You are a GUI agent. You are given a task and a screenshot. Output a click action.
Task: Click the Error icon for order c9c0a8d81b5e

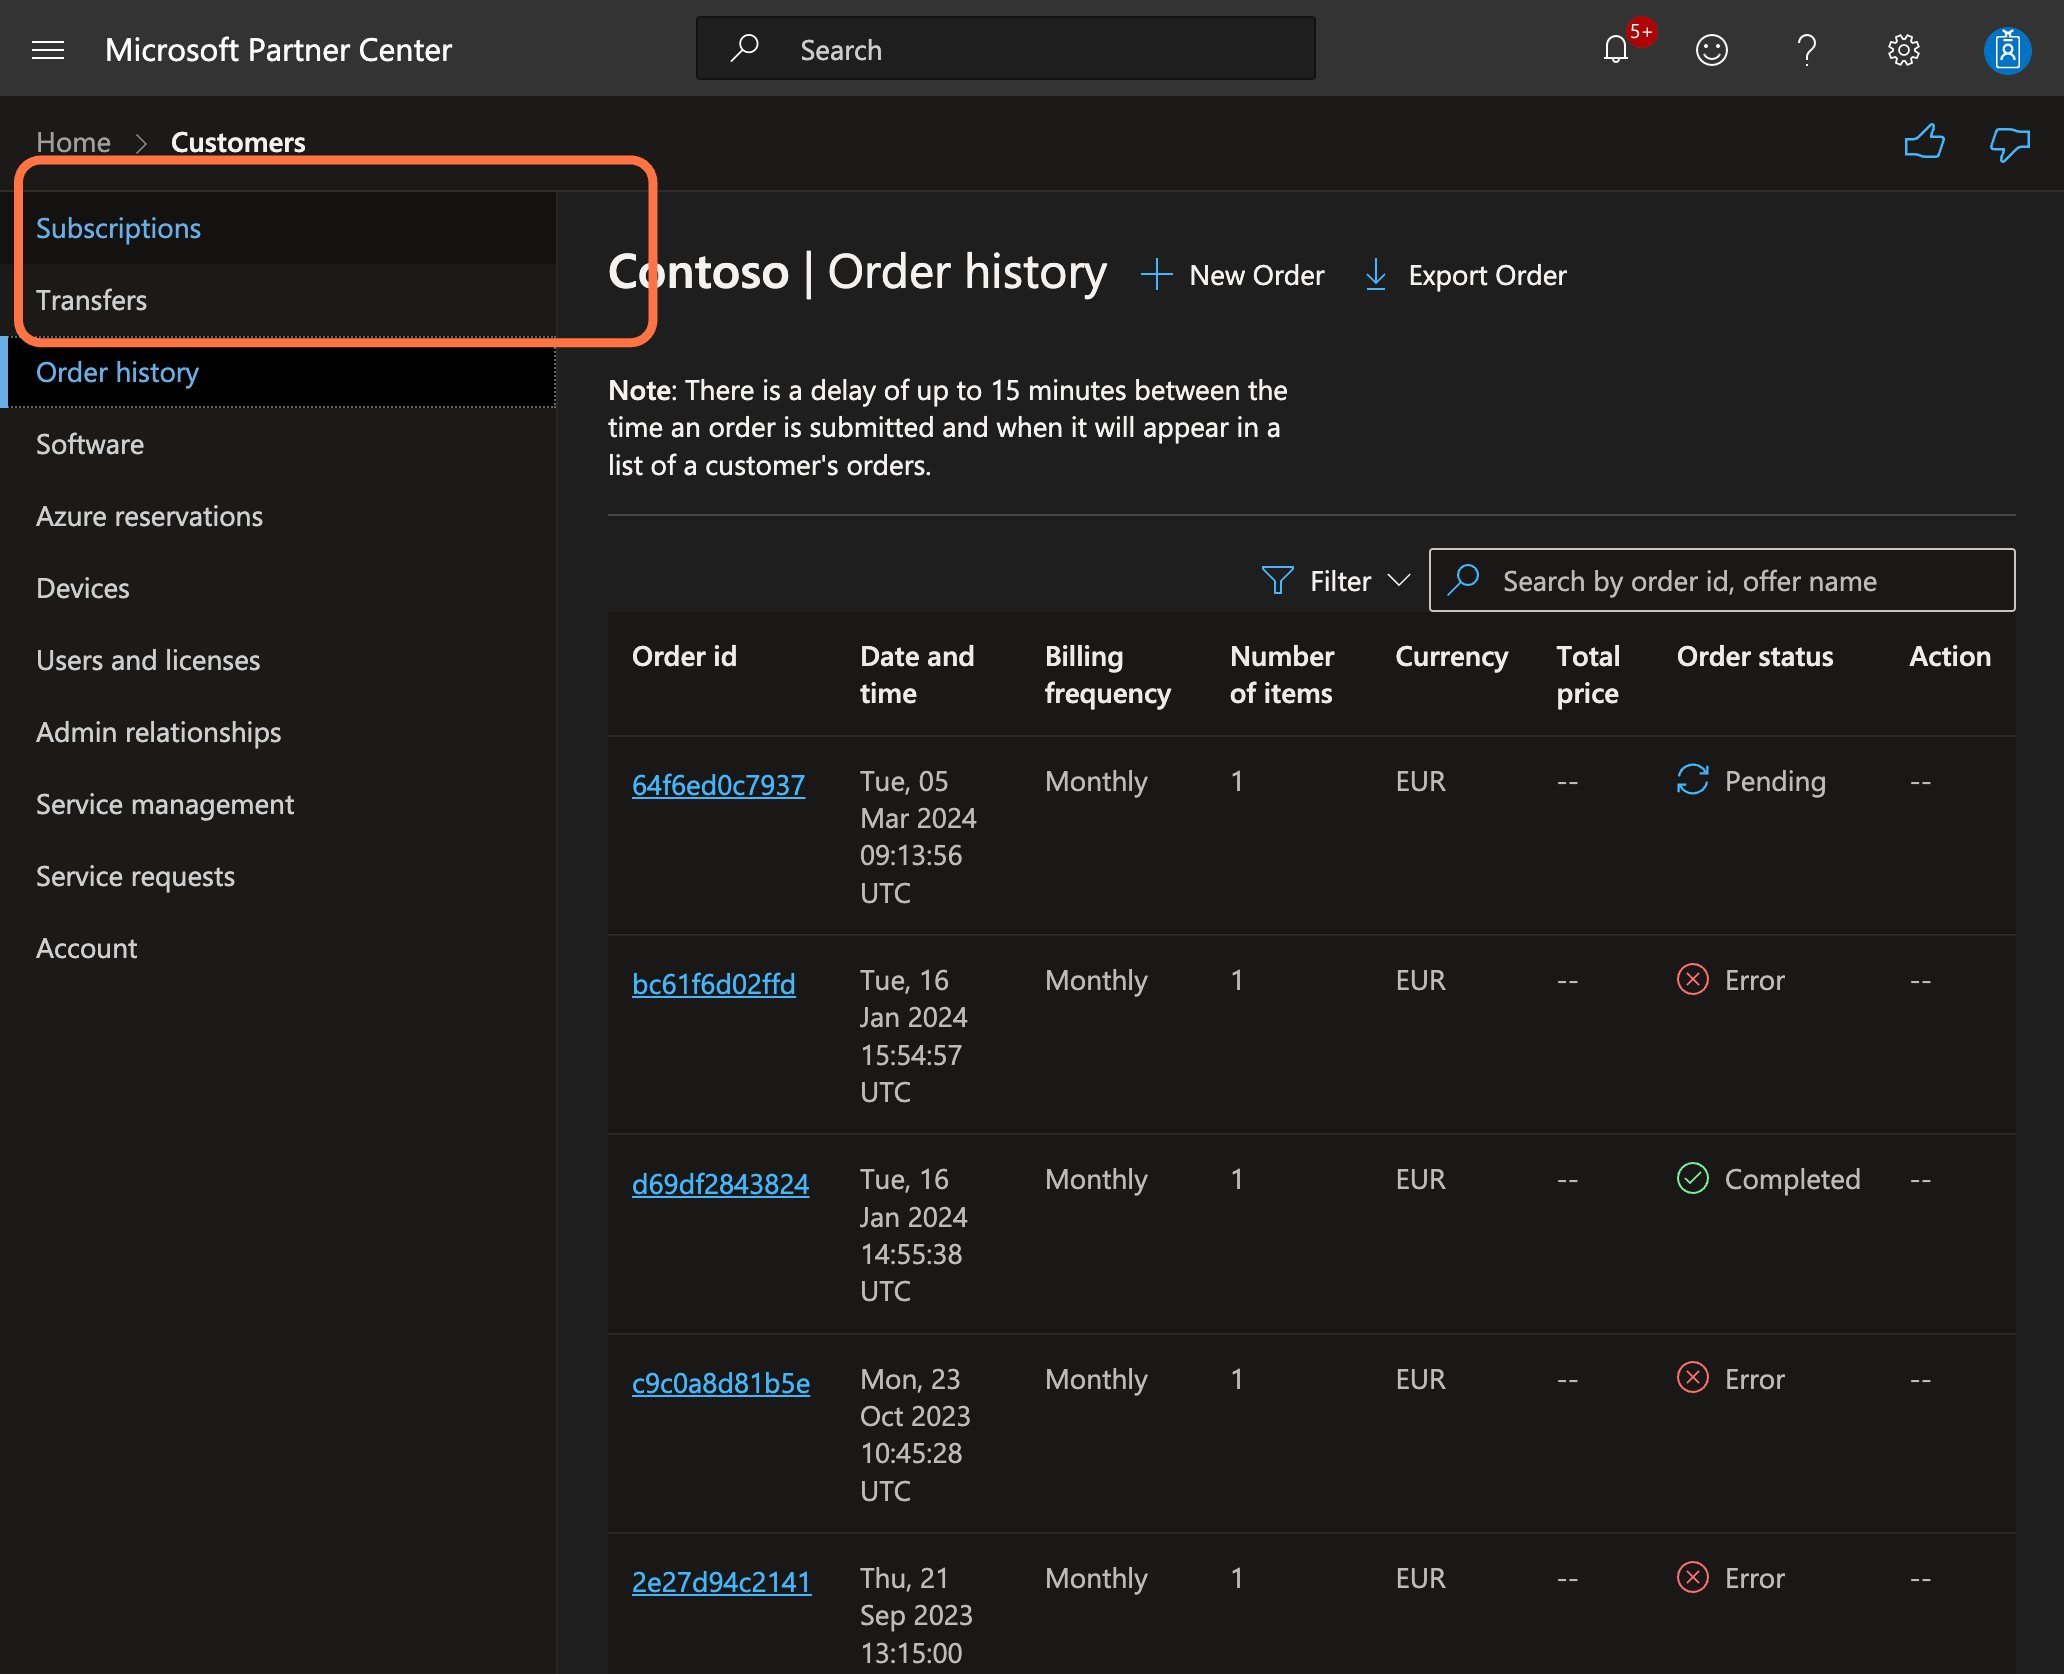1692,1377
